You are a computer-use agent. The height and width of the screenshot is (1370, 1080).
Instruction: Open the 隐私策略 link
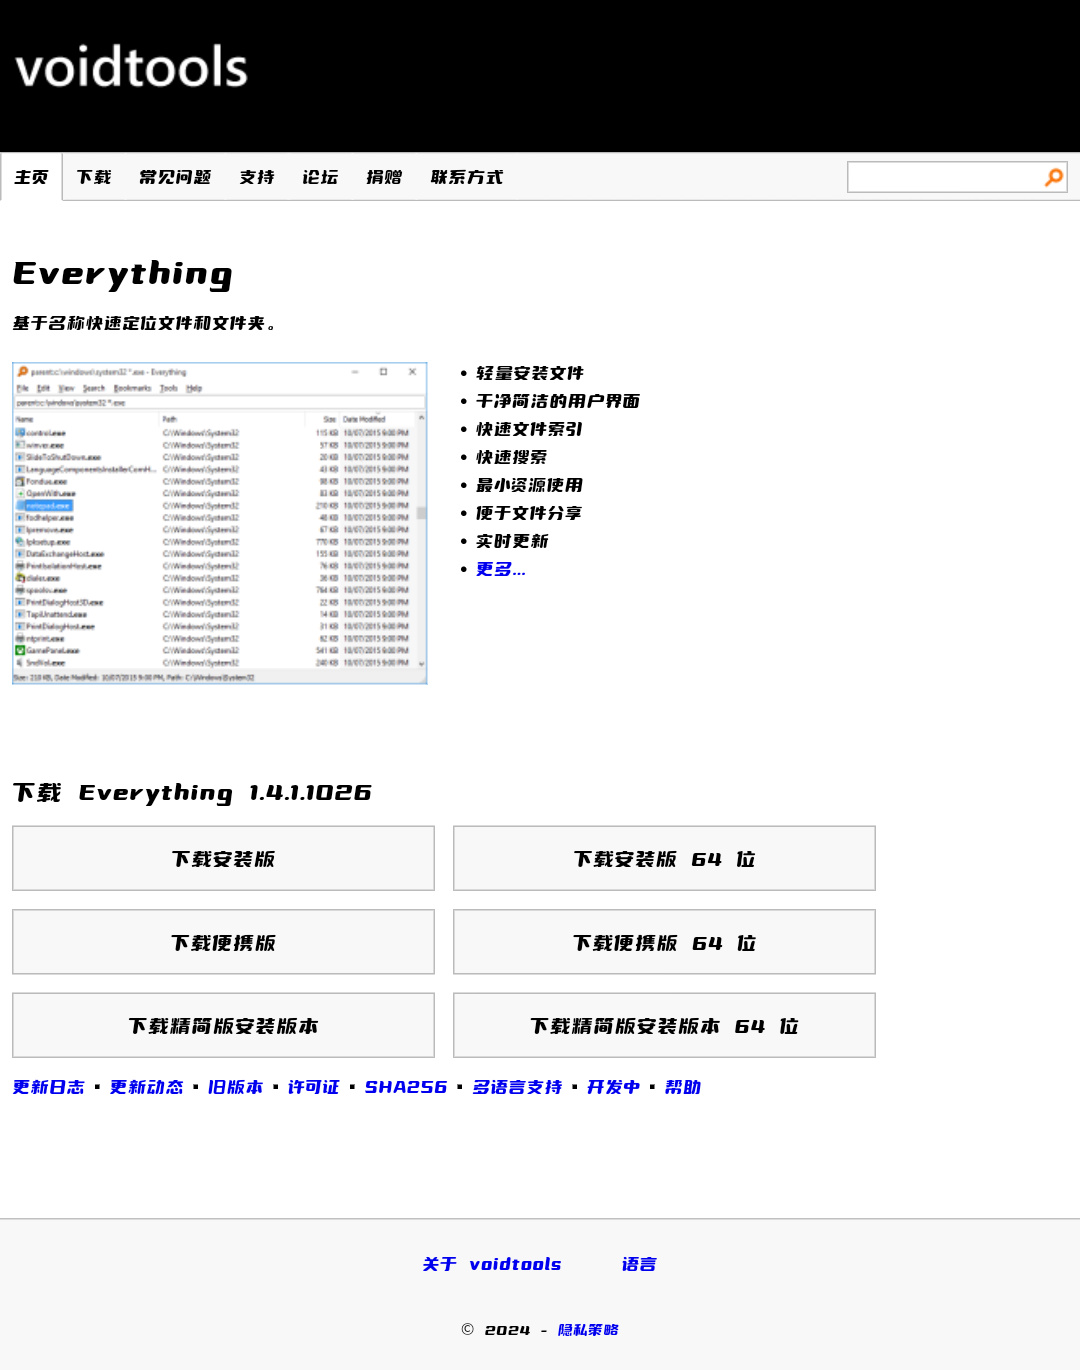(588, 1330)
